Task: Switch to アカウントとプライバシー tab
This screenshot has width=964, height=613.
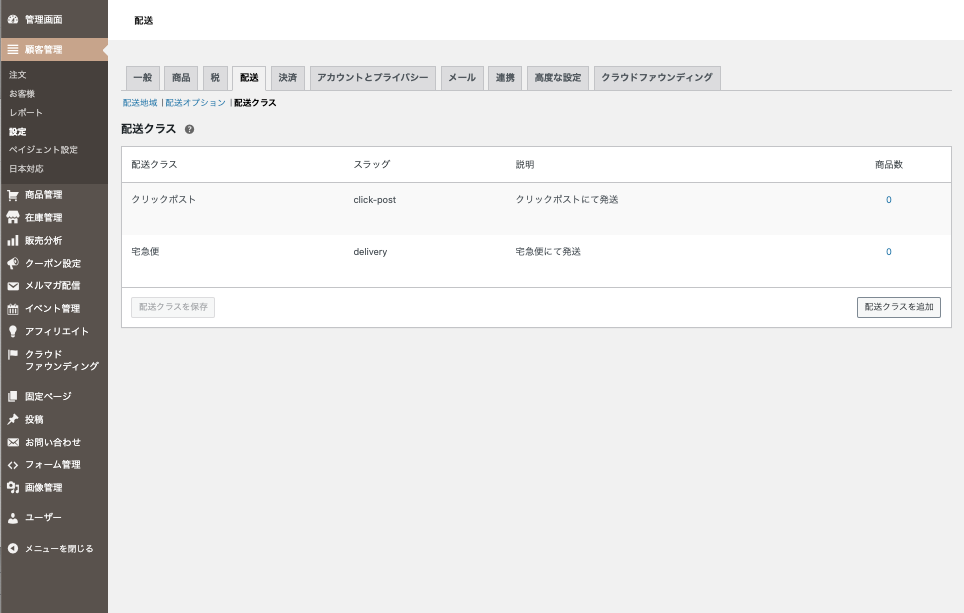Action: pos(372,78)
